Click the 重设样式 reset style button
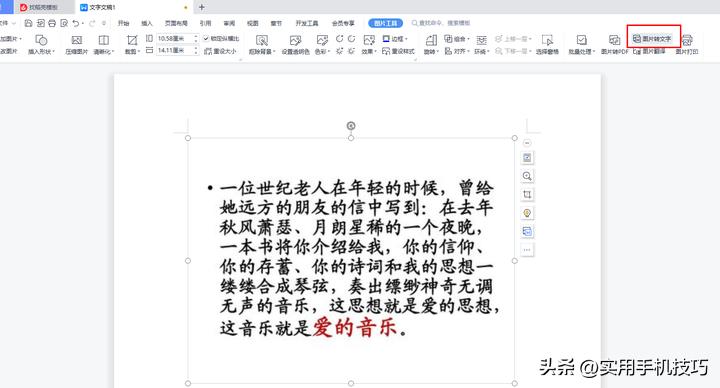 point(398,51)
